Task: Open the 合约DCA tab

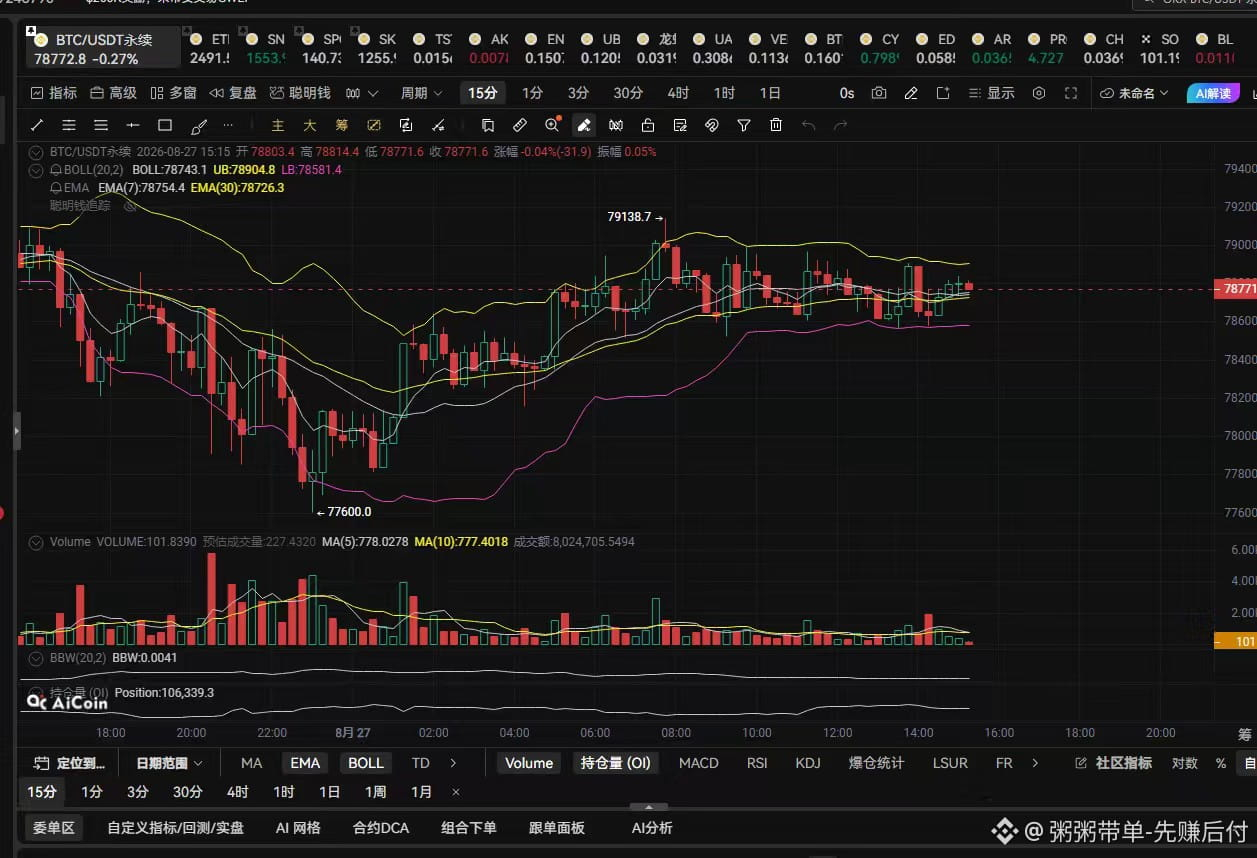Action: tap(381, 828)
